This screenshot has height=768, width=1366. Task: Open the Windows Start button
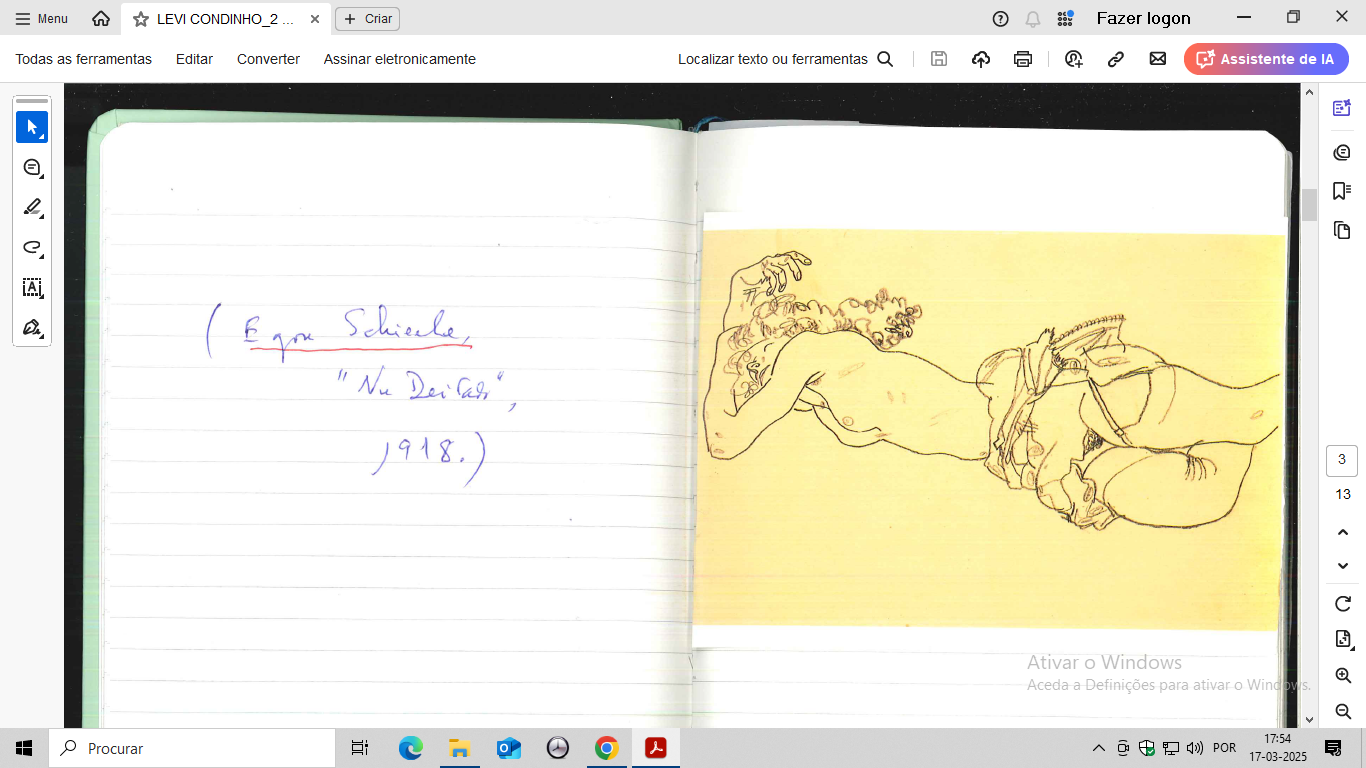[x=24, y=748]
